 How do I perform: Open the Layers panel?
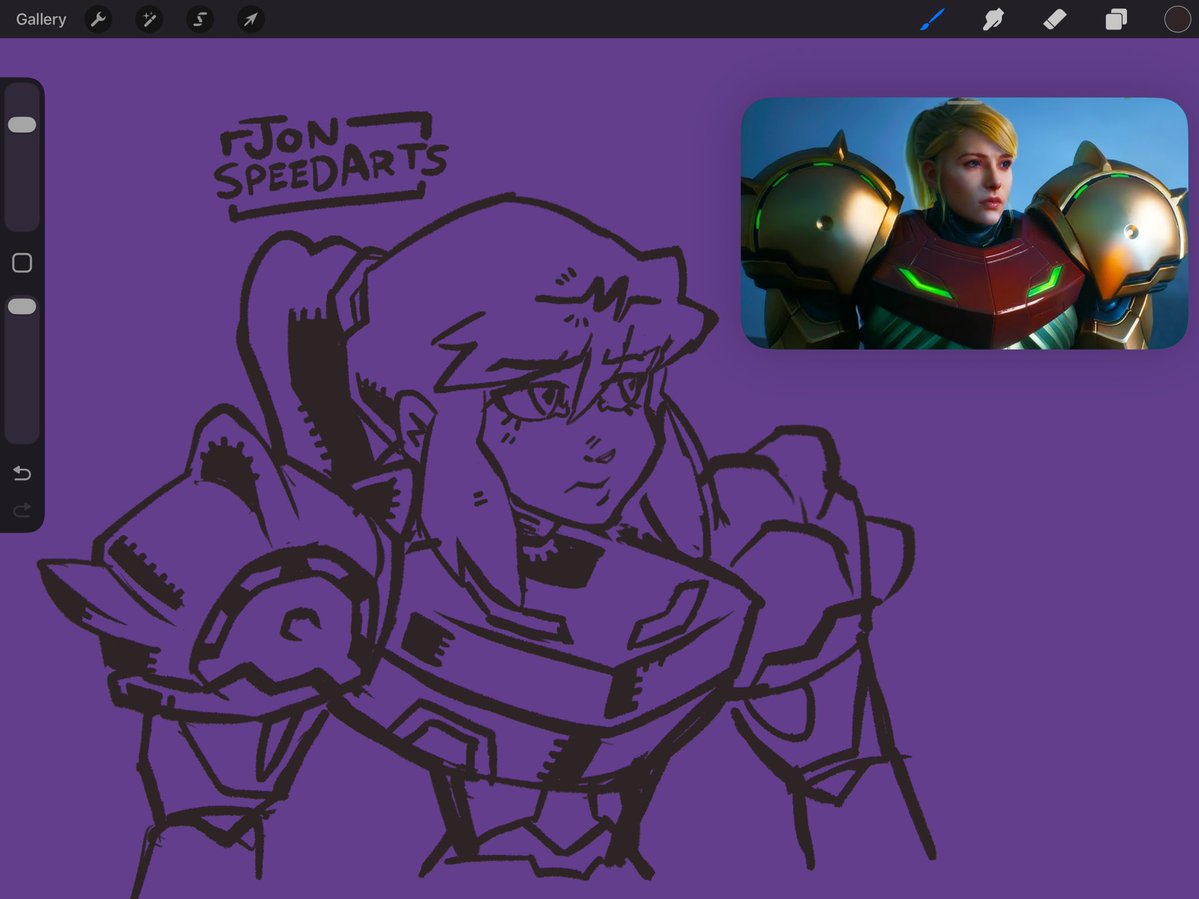point(1116,19)
